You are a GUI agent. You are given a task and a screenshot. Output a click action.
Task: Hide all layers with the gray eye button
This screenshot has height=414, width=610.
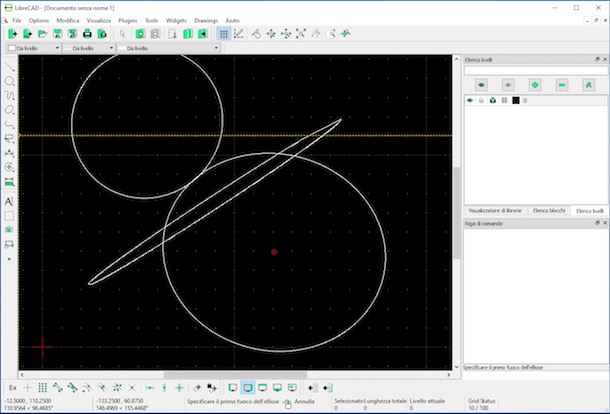coord(508,85)
